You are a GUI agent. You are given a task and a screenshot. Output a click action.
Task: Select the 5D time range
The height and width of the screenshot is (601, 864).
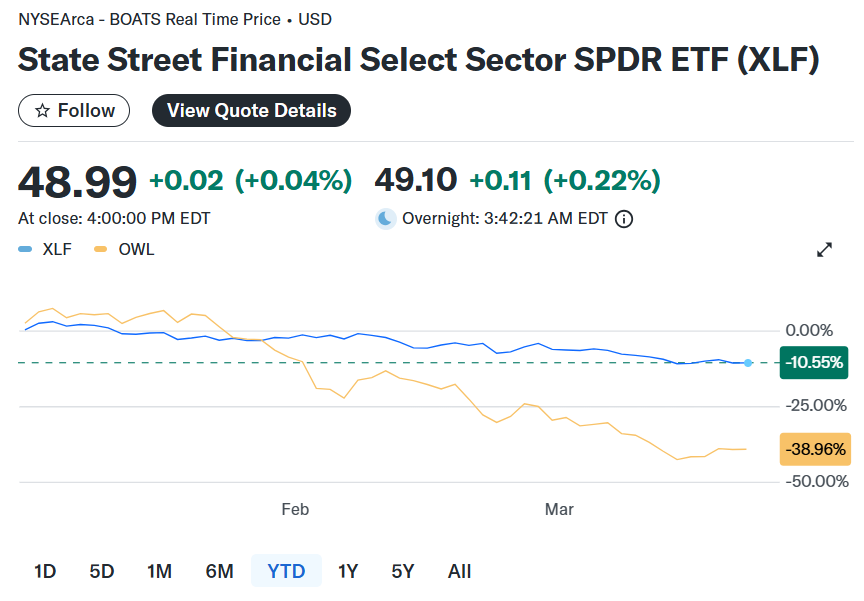(102, 571)
